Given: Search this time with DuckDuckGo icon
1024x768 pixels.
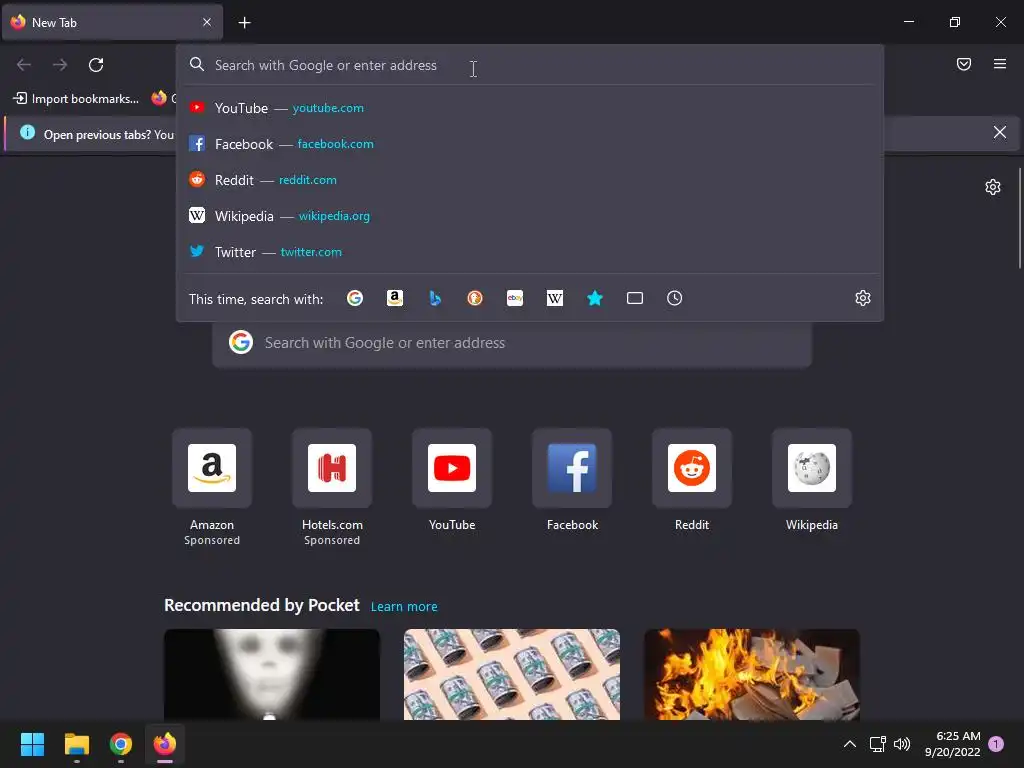Looking at the screenshot, I should pos(475,298).
